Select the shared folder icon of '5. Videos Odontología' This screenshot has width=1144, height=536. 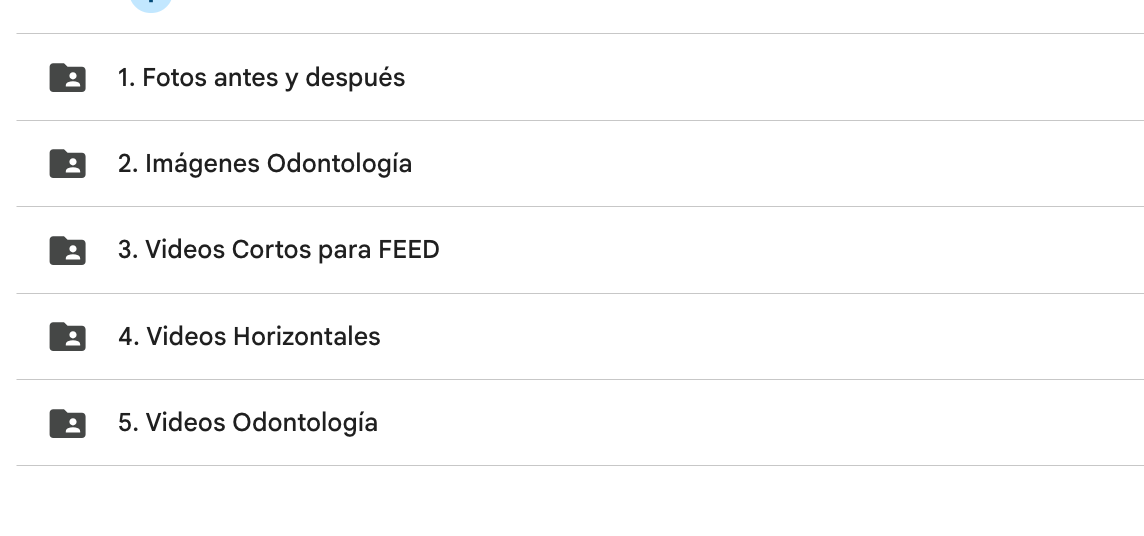(x=67, y=423)
